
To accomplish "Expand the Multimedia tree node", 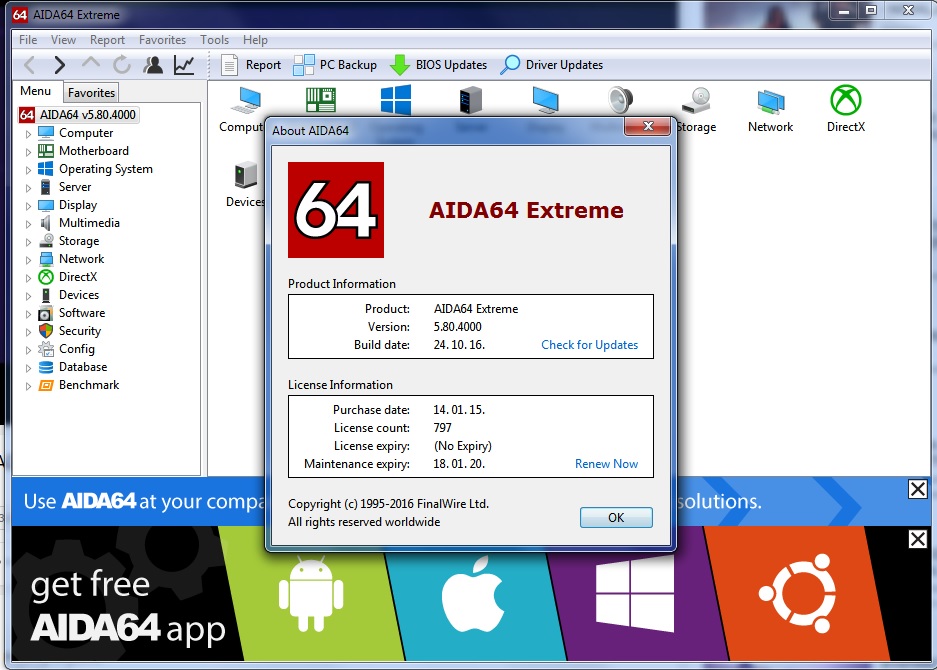I will pyautogui.click(x=28, y=224).
